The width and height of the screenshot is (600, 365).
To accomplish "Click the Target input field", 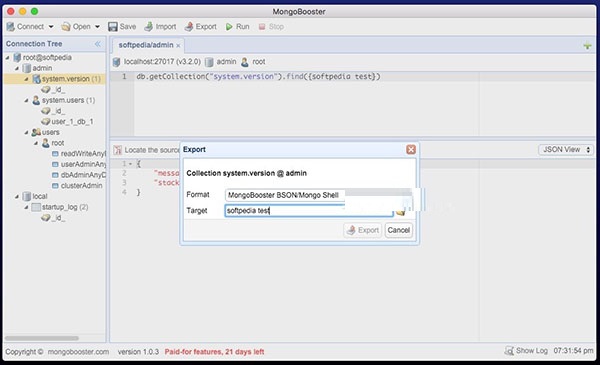I will coord(309,211).
